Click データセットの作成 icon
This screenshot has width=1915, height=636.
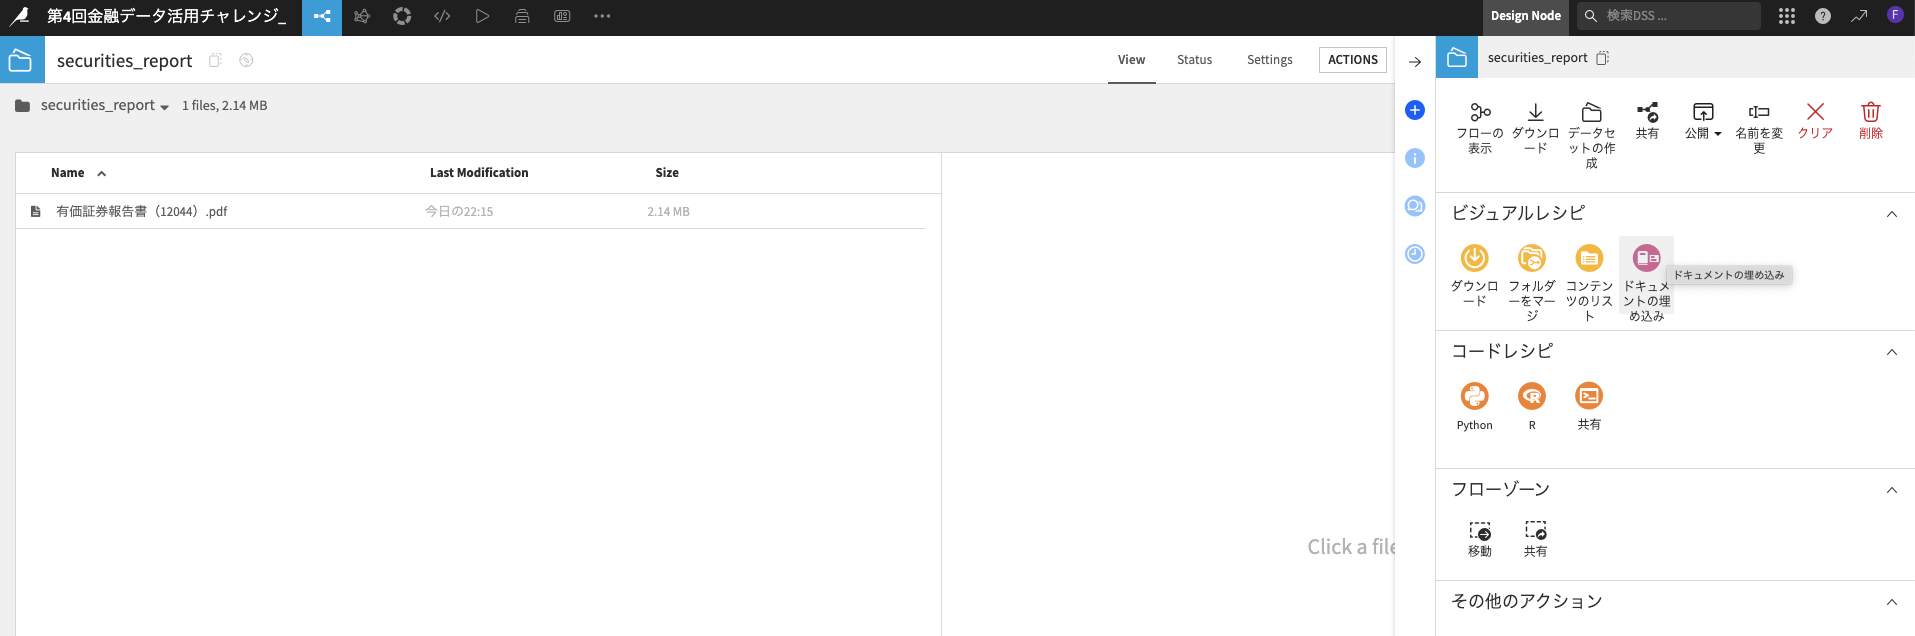pos(1592,112)
